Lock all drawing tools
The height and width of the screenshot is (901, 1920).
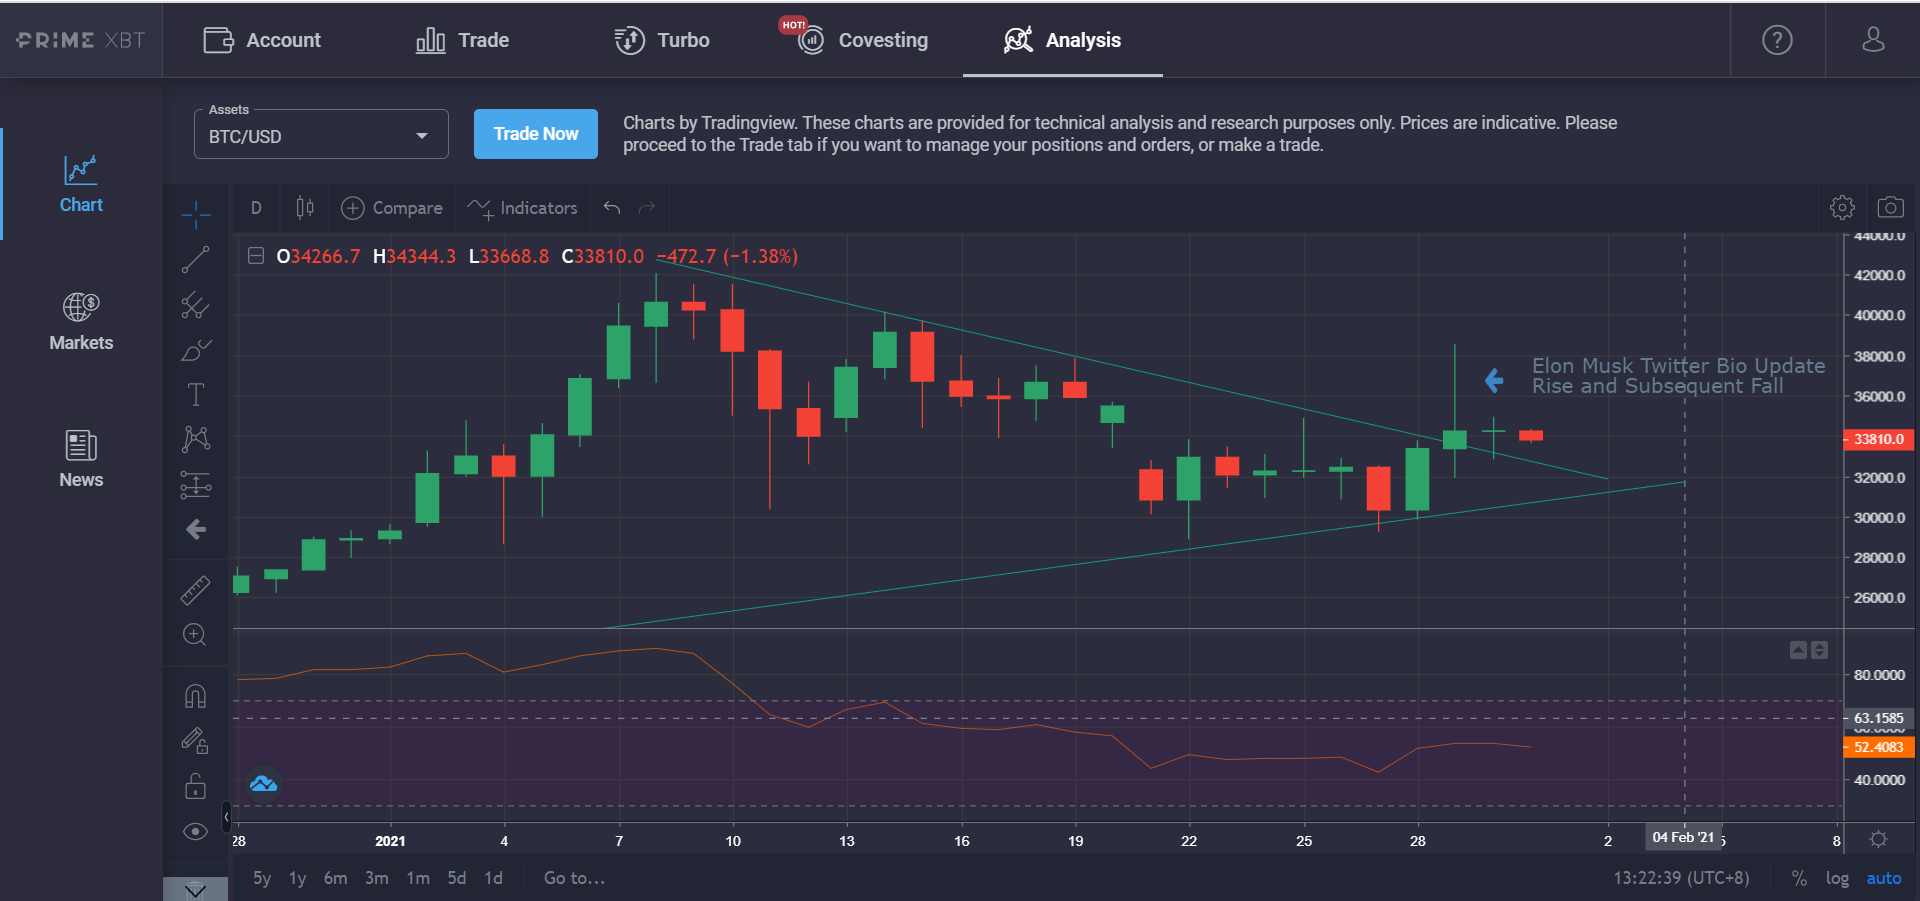196,786
